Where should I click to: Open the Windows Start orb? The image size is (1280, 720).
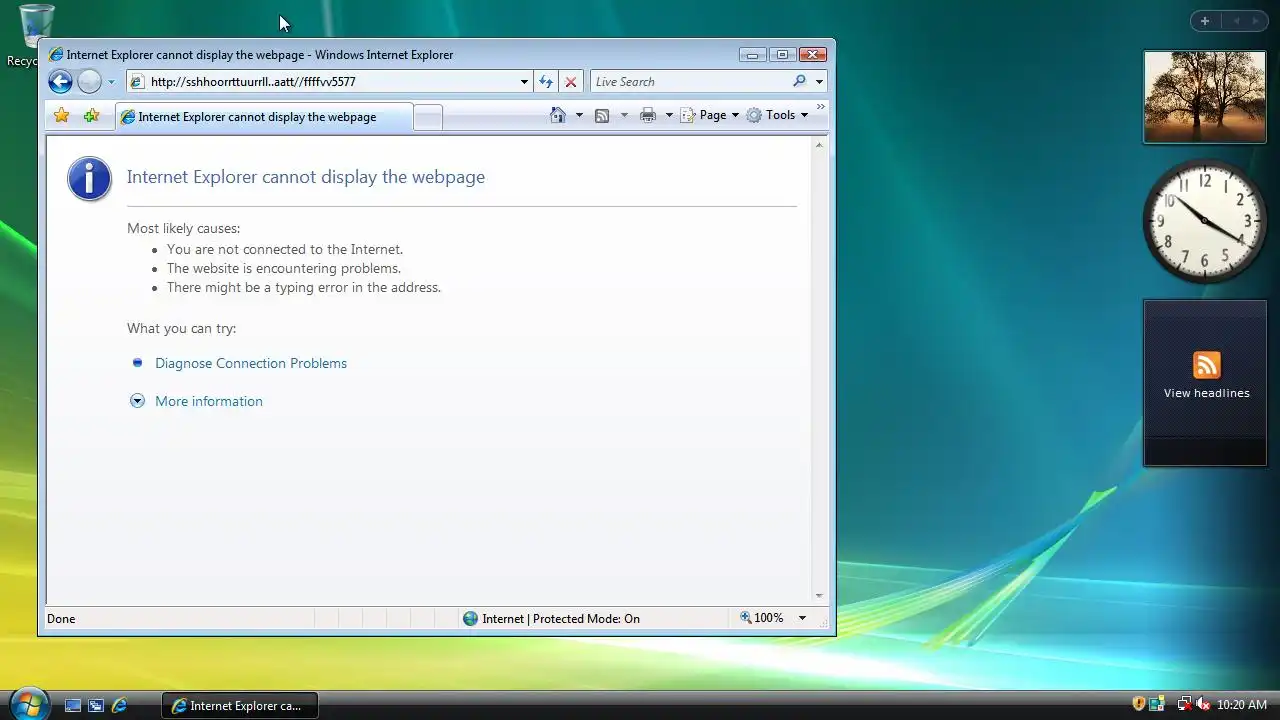28,704
